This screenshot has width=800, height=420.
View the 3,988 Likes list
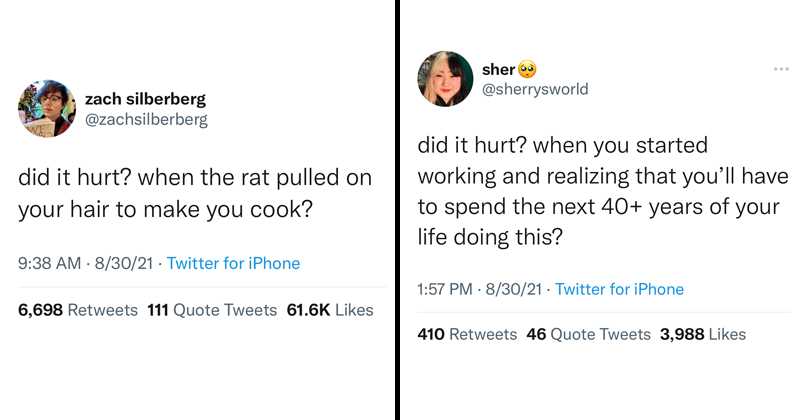point(702,334)
